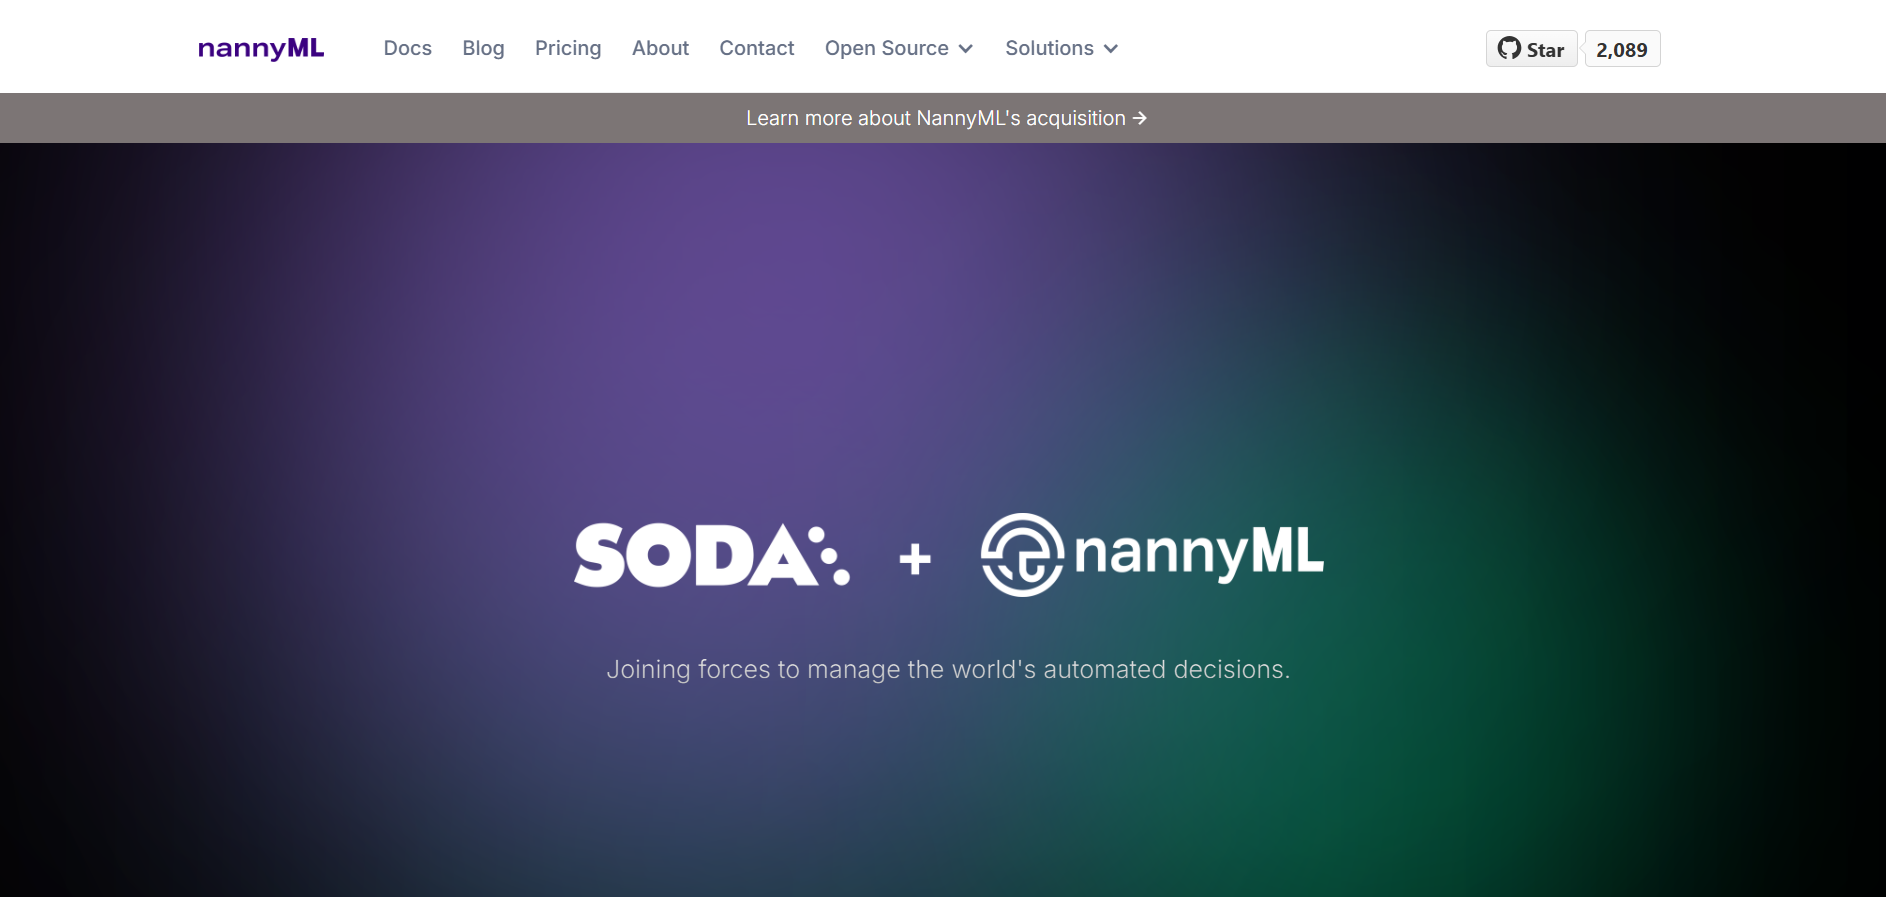View the 2,089 stargazers count
This screenshot has width=1886, height=897.
[1621, 49]
